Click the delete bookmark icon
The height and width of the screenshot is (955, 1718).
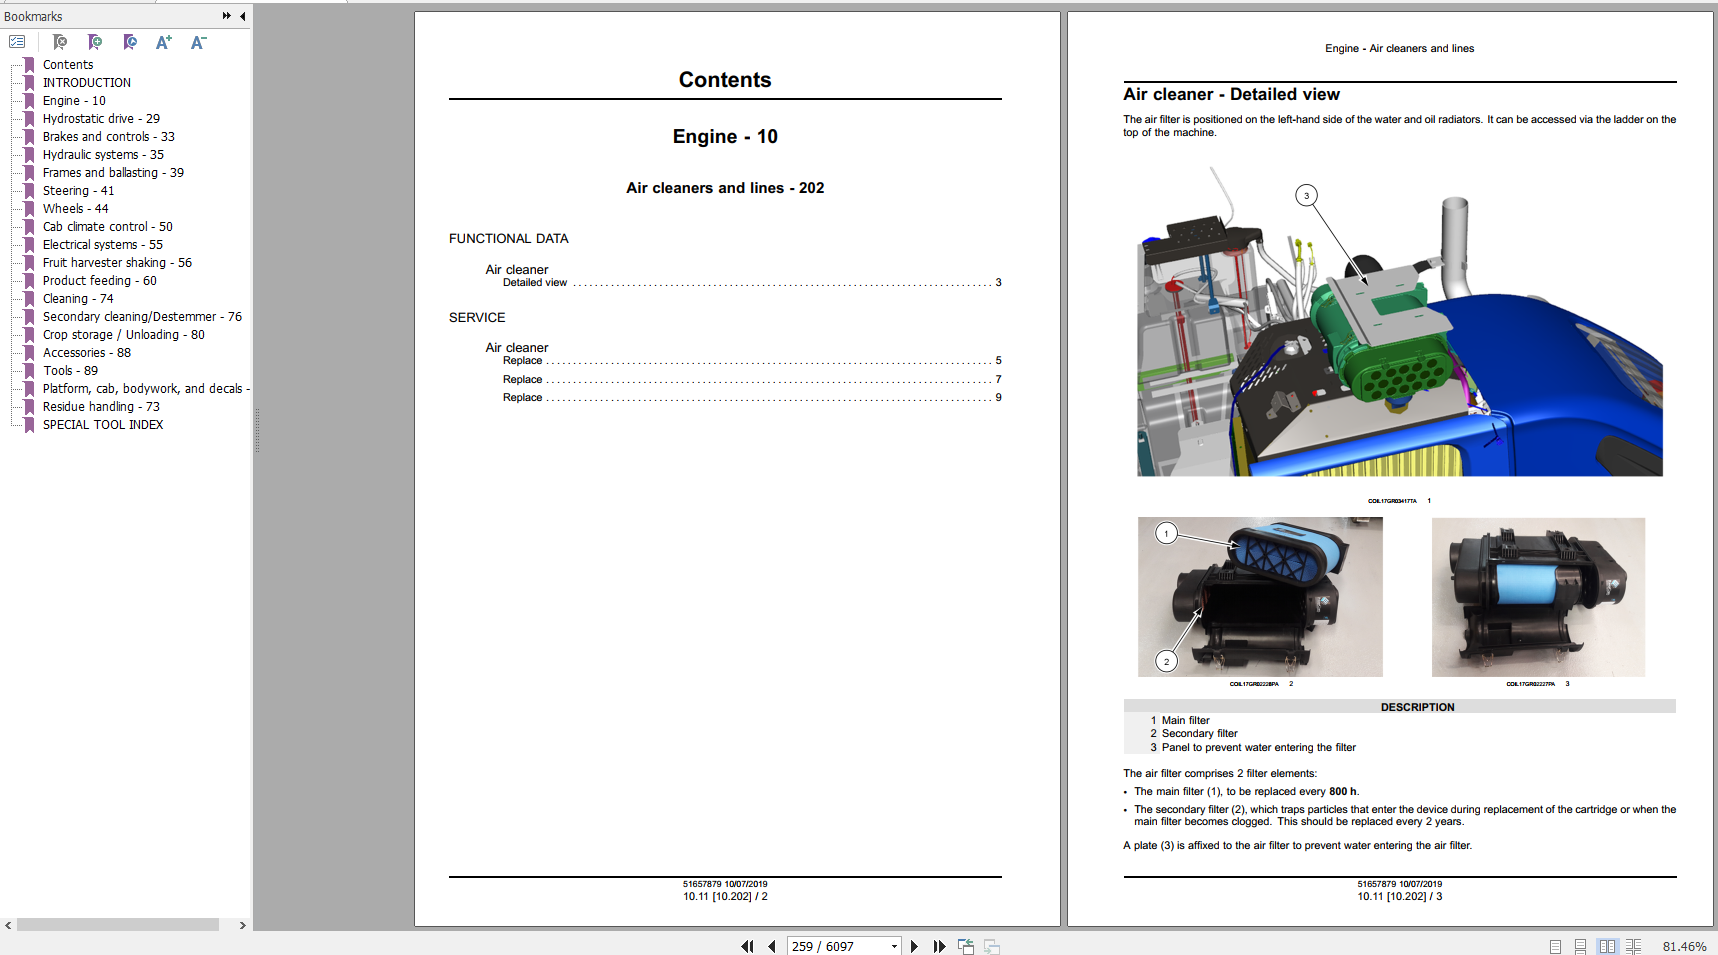[x=60, y=42]
